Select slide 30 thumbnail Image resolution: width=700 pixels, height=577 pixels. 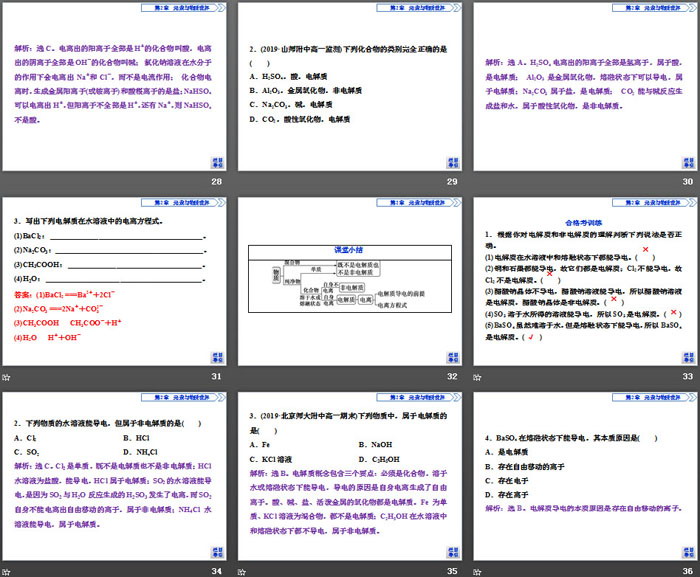[x=585, y=87]
